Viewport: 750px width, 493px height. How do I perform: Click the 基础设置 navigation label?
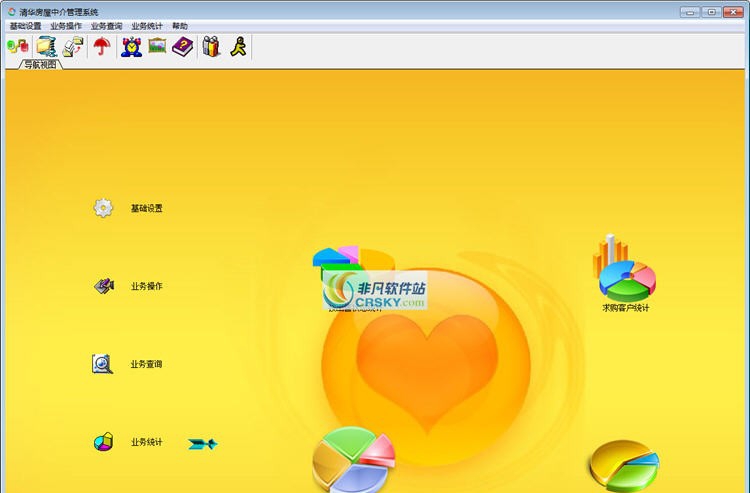147,208
